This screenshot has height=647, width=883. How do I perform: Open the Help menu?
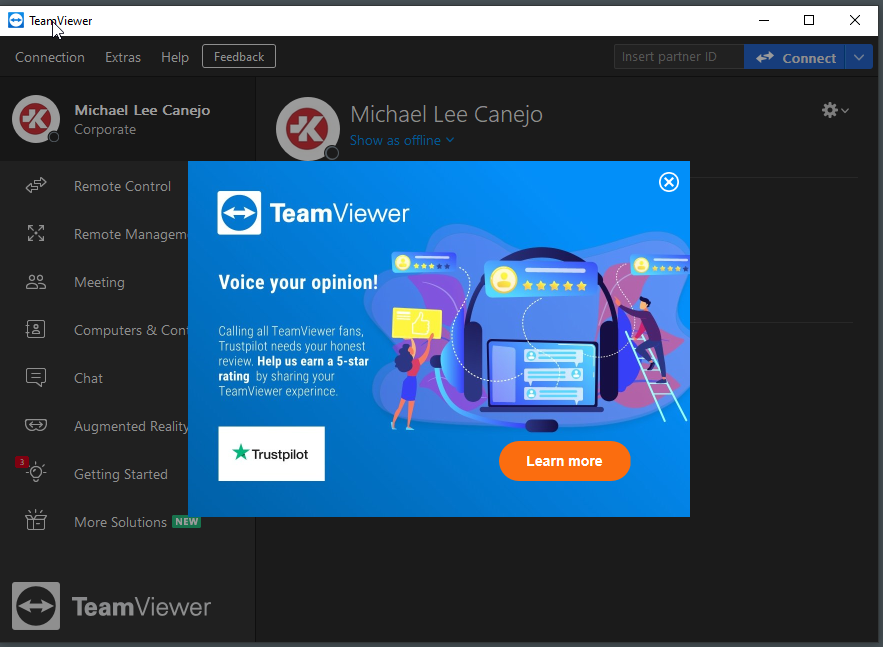coord(175,57)
